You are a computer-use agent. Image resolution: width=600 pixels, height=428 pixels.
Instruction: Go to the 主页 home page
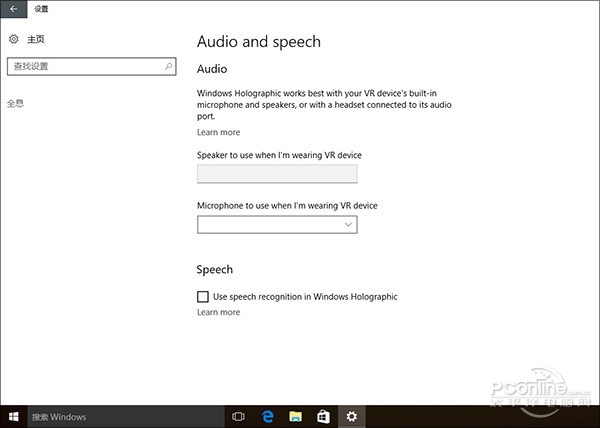pyautogui.click(x=36, y=39)
